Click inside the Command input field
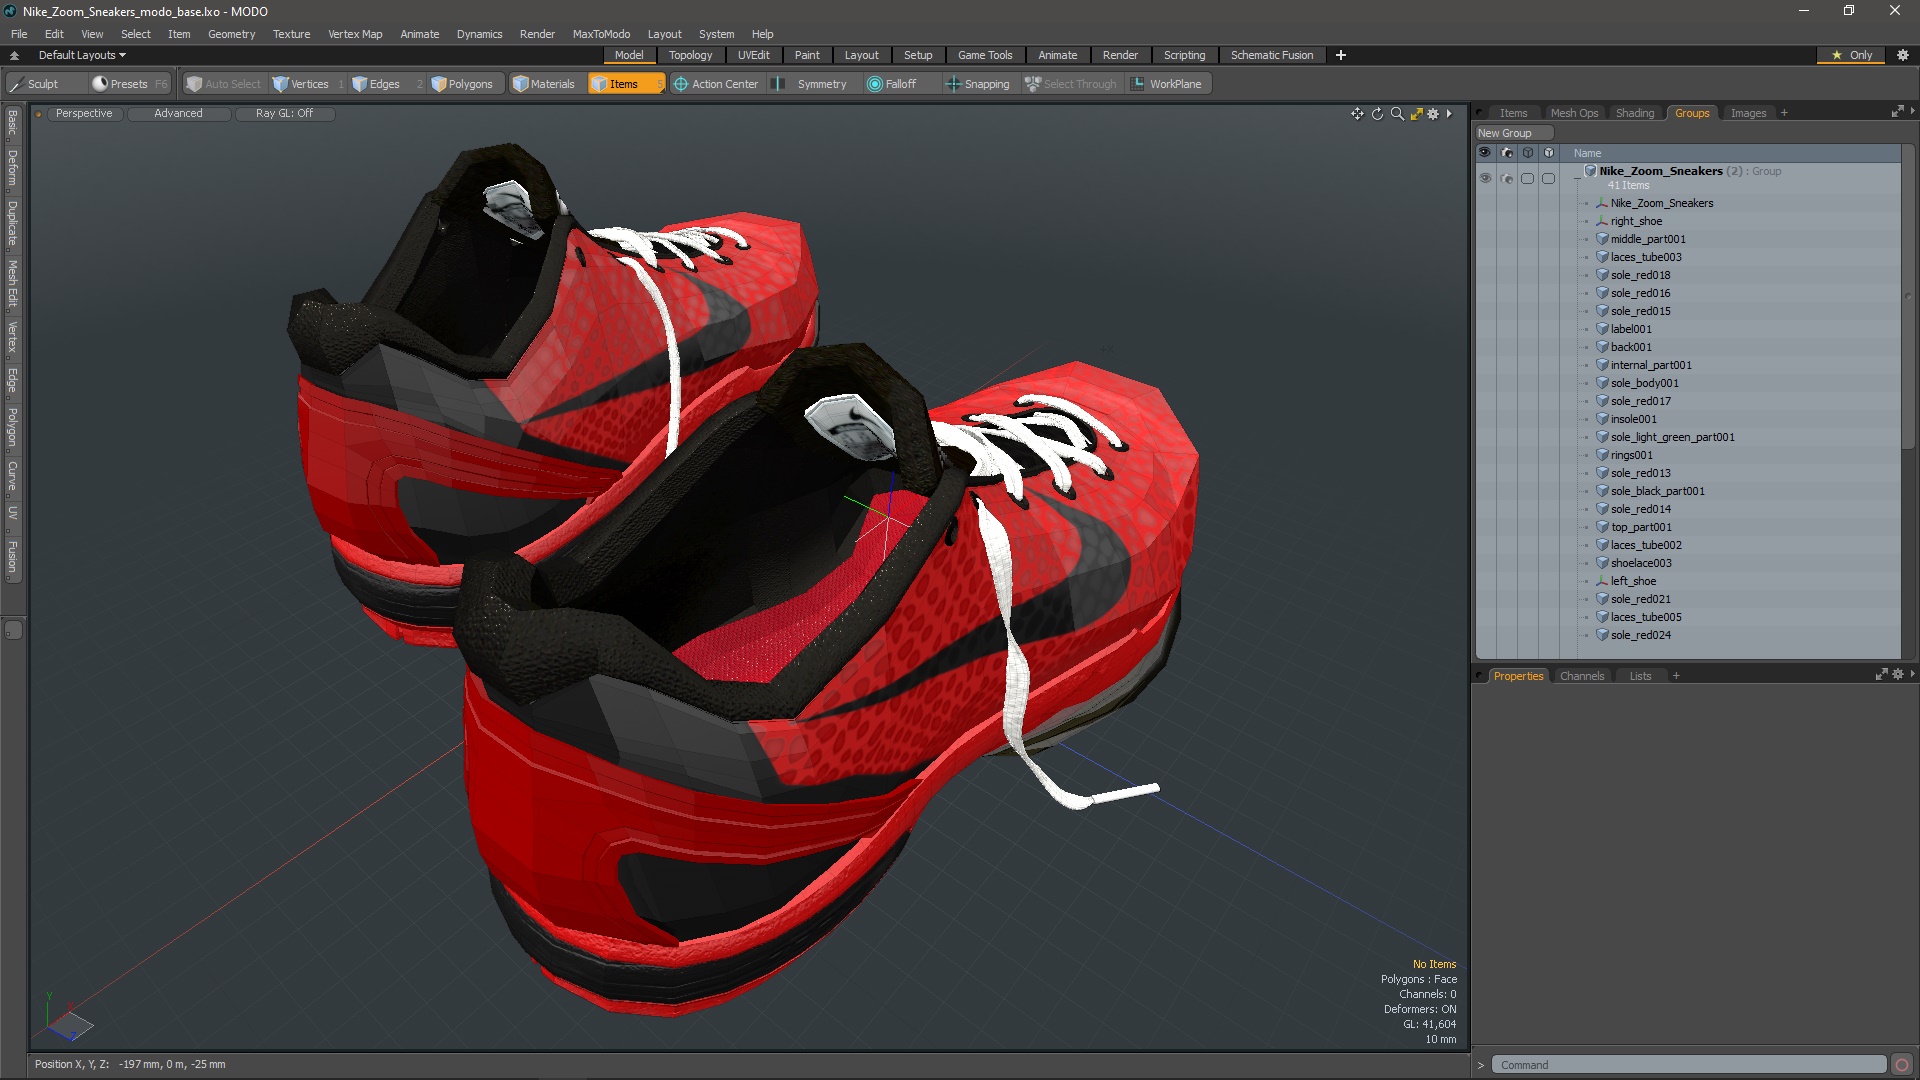This screenshot has width=1920, height=1080. tap(1688, 1065)
